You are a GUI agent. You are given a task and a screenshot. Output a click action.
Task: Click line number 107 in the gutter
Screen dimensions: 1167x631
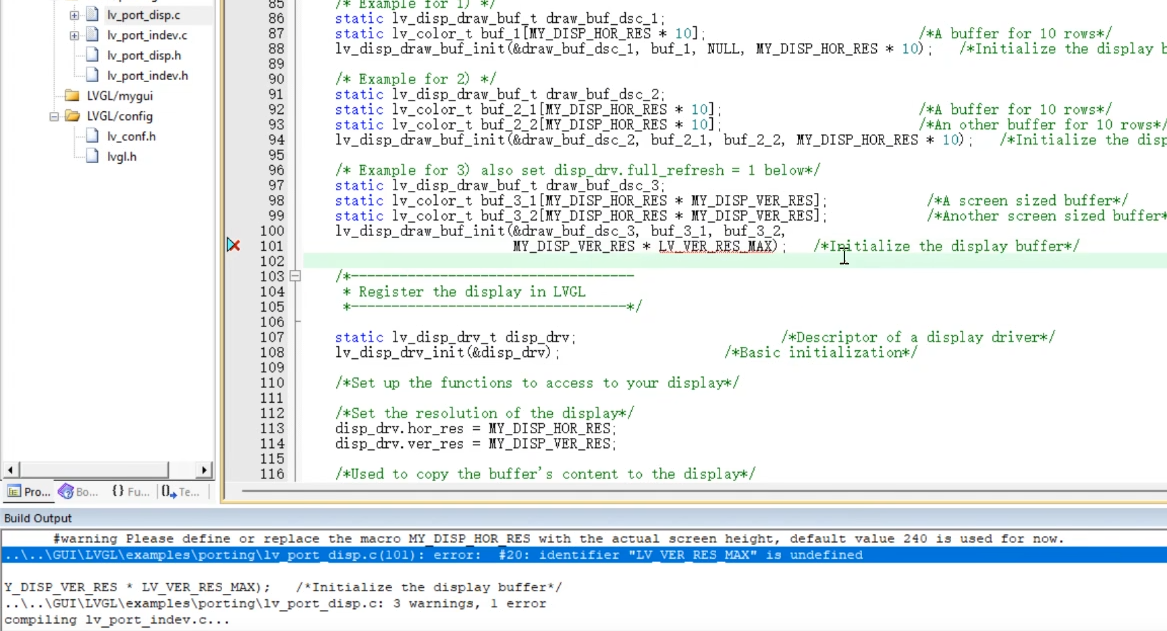[272, 337]
